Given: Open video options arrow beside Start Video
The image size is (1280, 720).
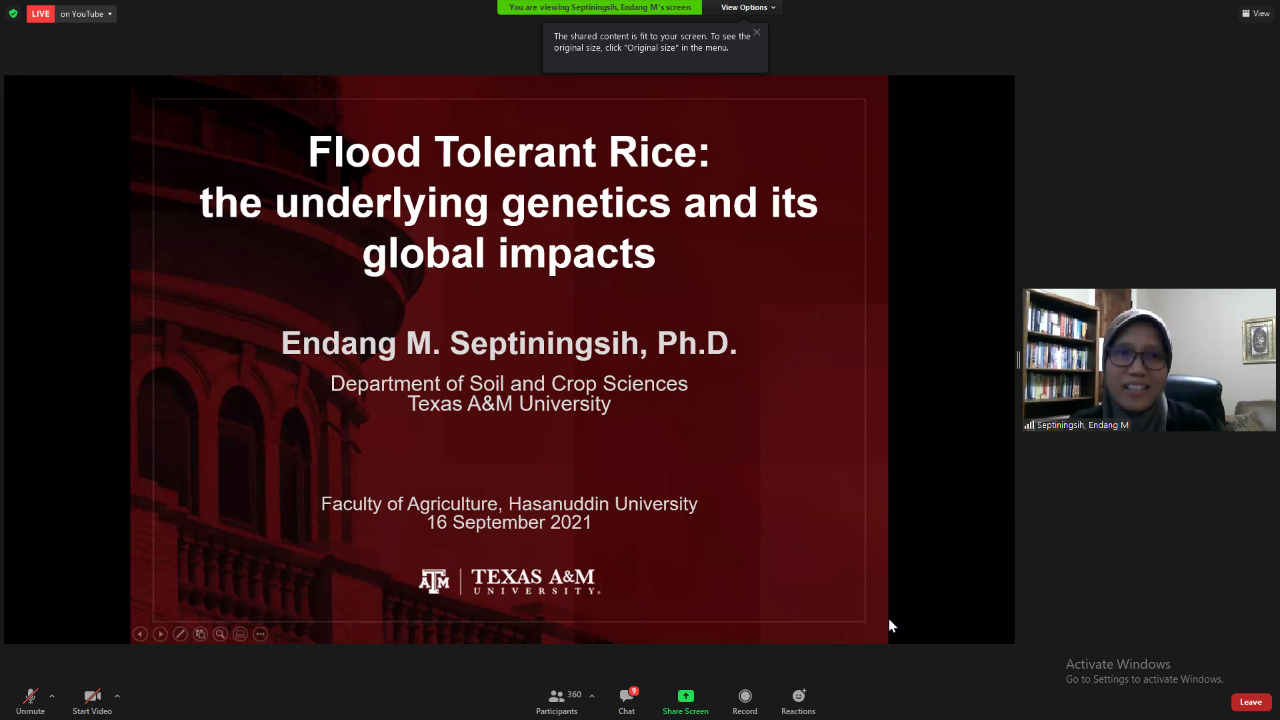Looking at the screenshot, I should pyautogui.click(x=117, y=696).
